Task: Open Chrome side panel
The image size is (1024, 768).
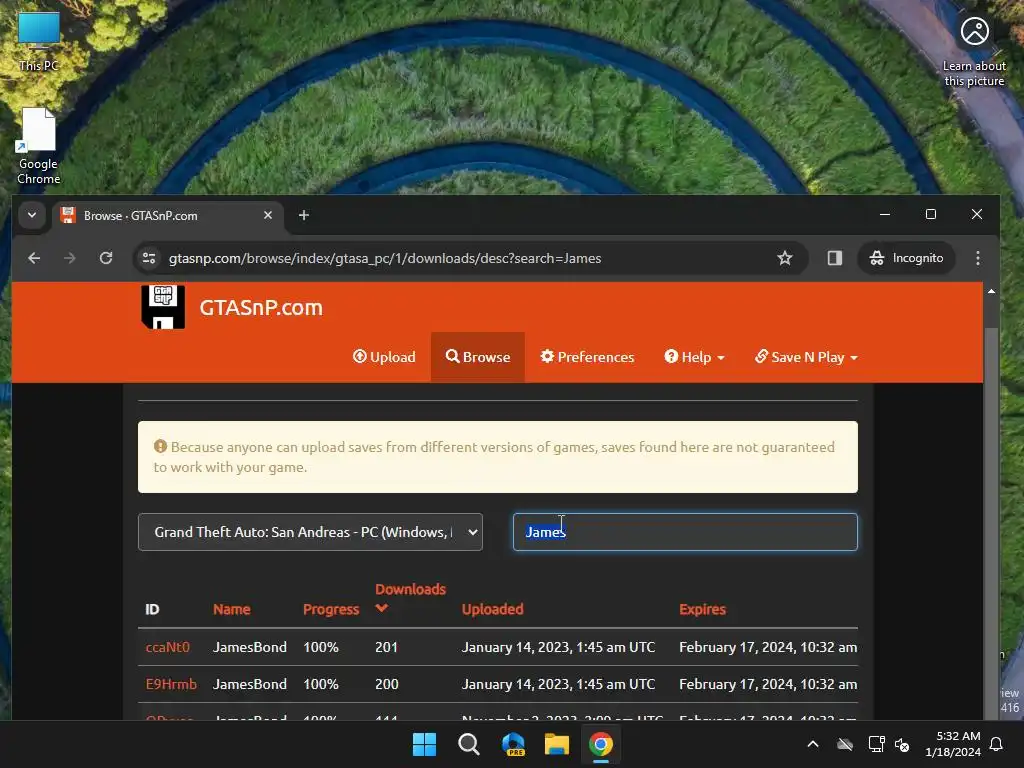Action: tap(834, 258)
